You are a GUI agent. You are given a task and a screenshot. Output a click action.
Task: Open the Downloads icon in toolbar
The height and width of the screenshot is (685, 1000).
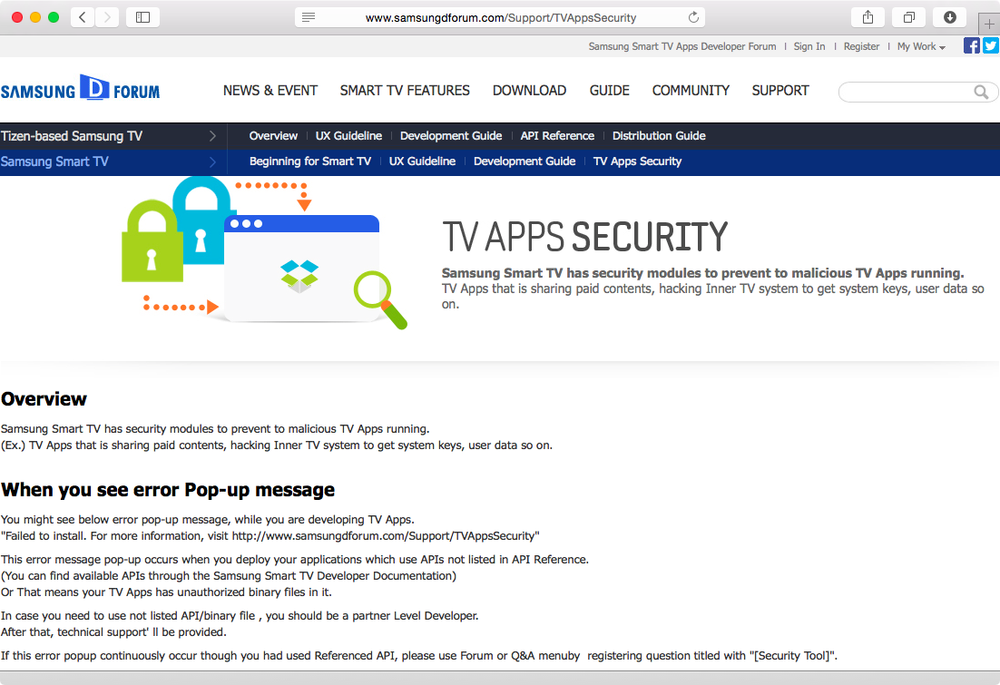[950, 17]
